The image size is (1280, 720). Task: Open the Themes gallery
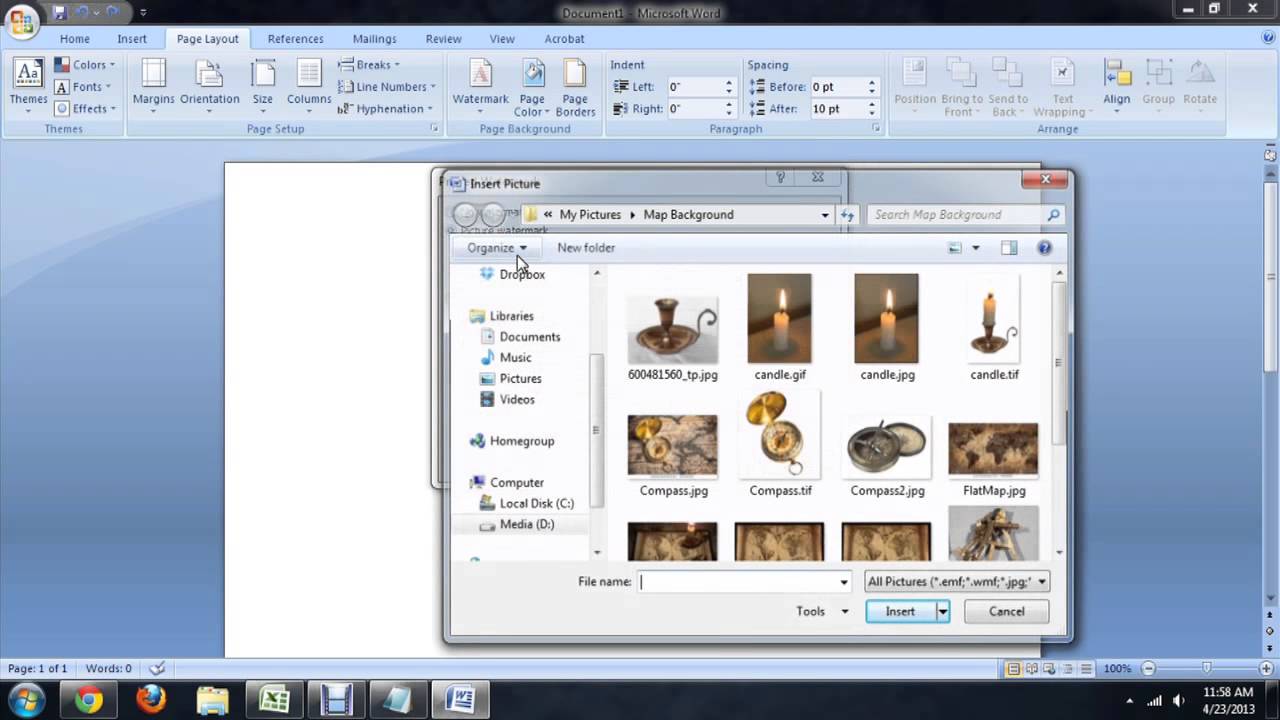click(x=28, y=83)
